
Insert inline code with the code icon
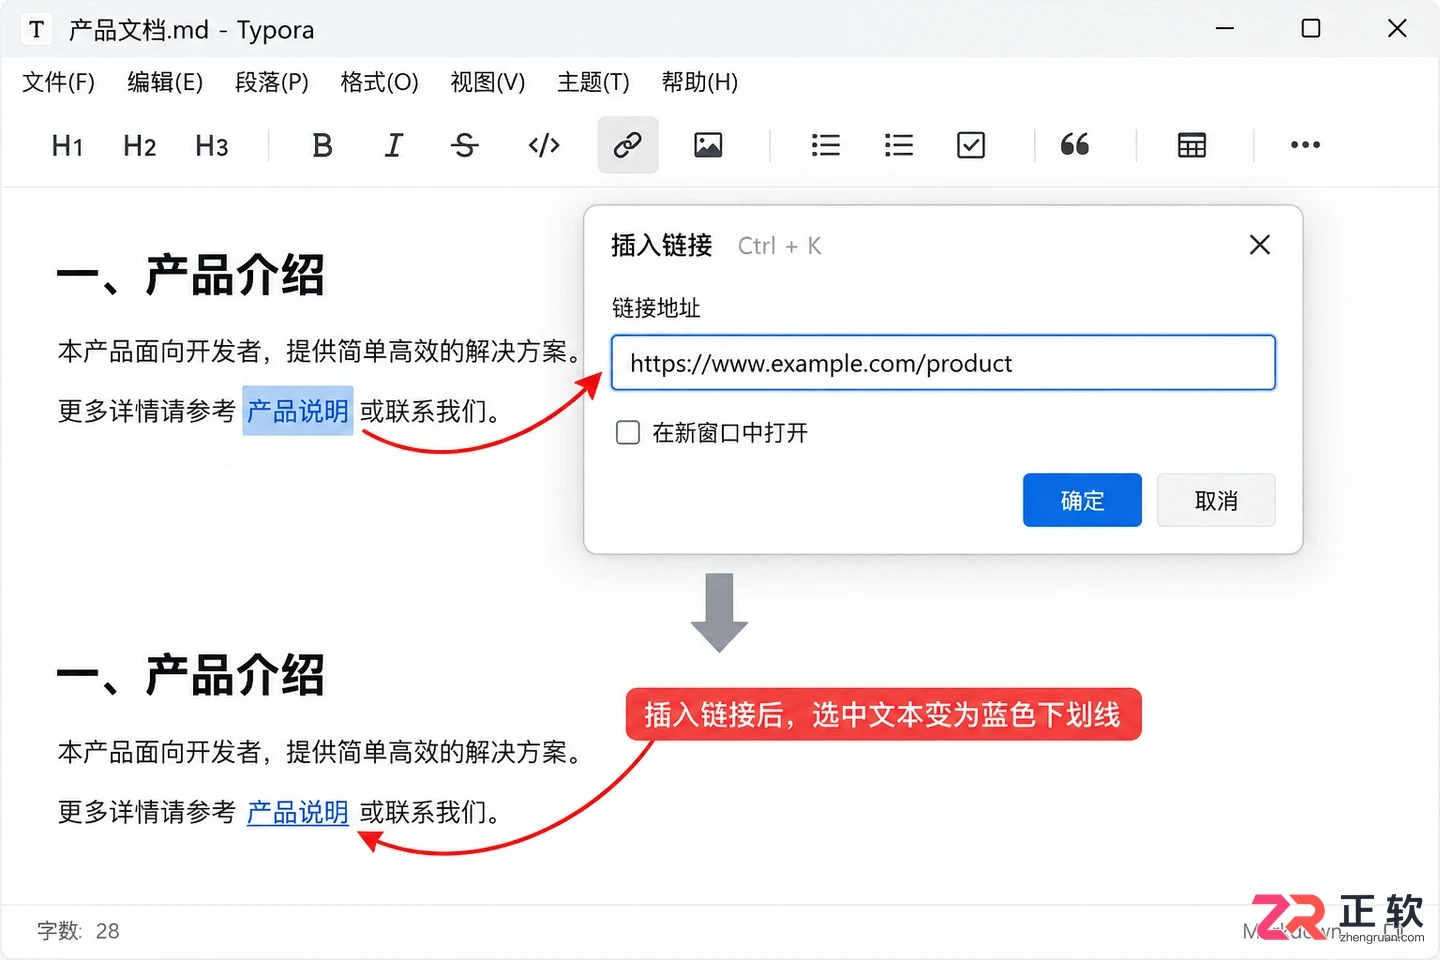(x=544, y=146)
